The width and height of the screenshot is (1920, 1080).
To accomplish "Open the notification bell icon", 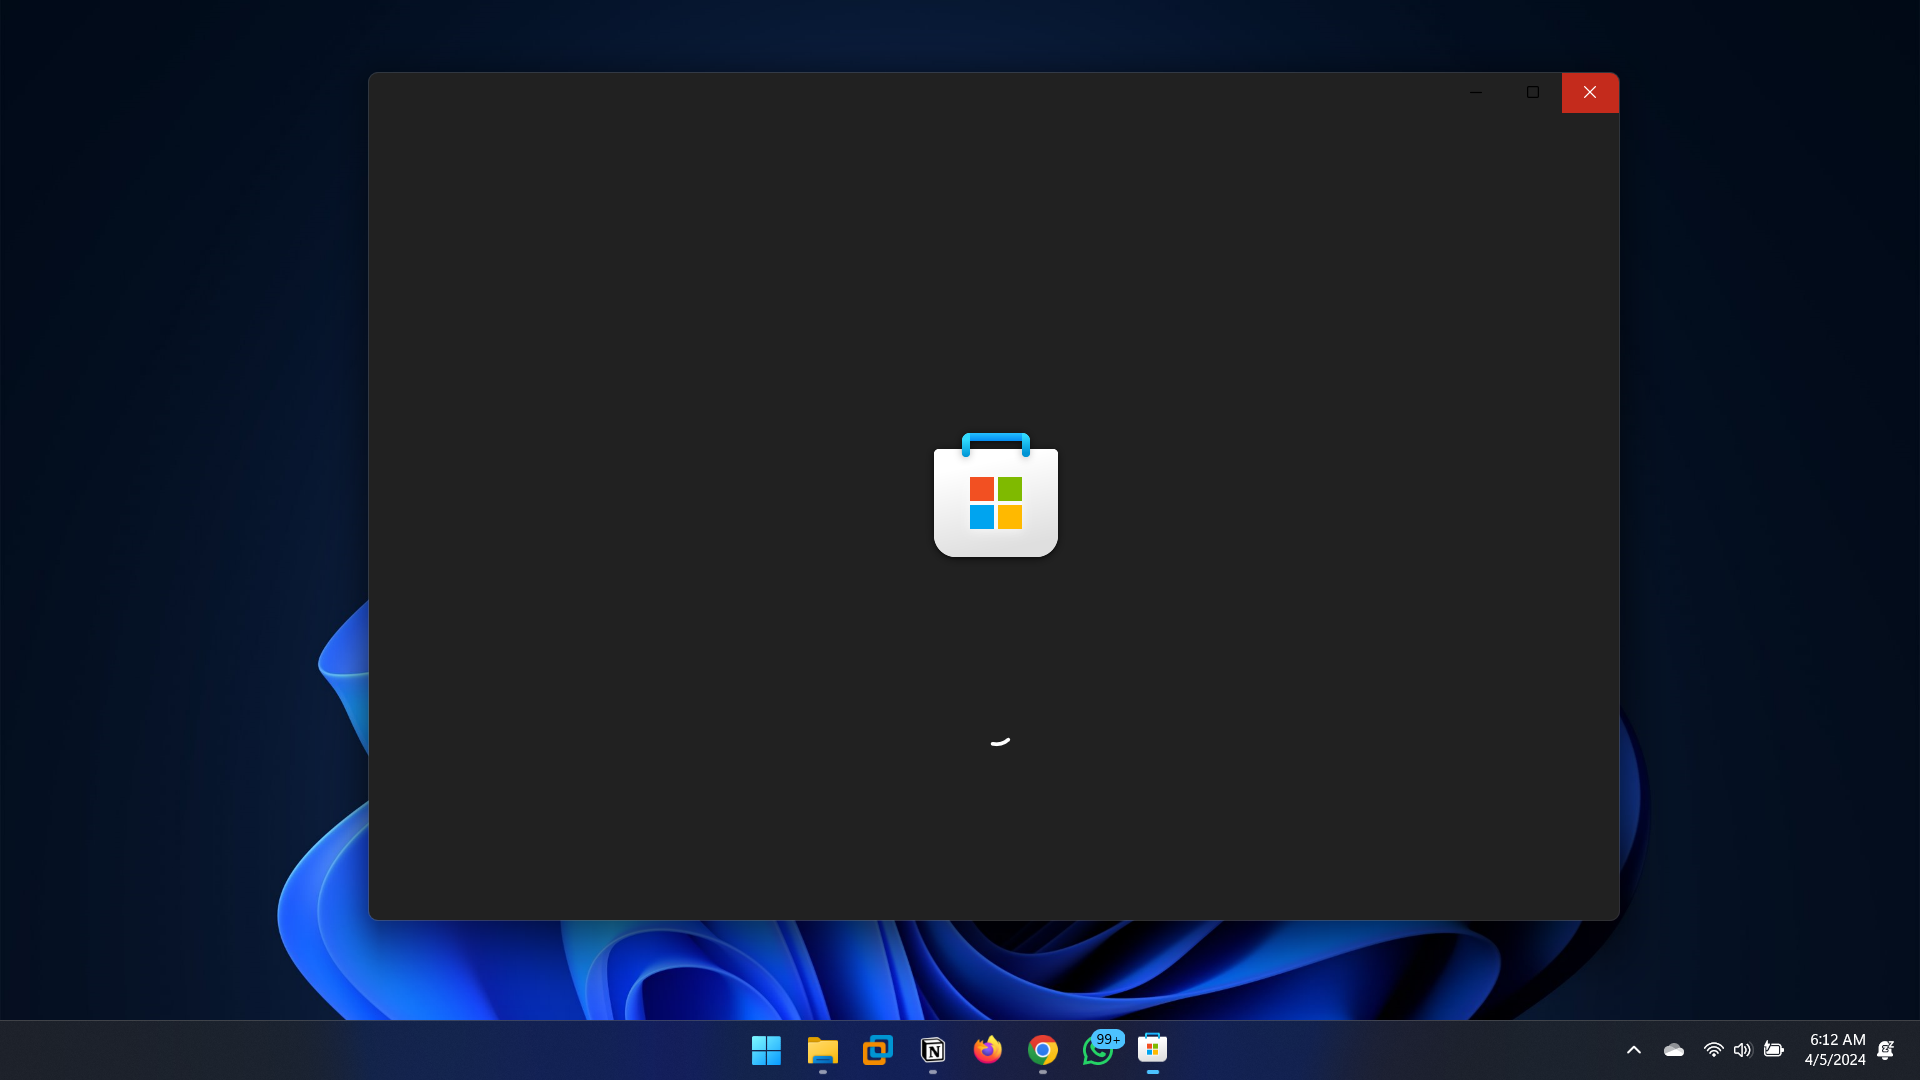I will pyautogui.click(x=1885, y=1050).
